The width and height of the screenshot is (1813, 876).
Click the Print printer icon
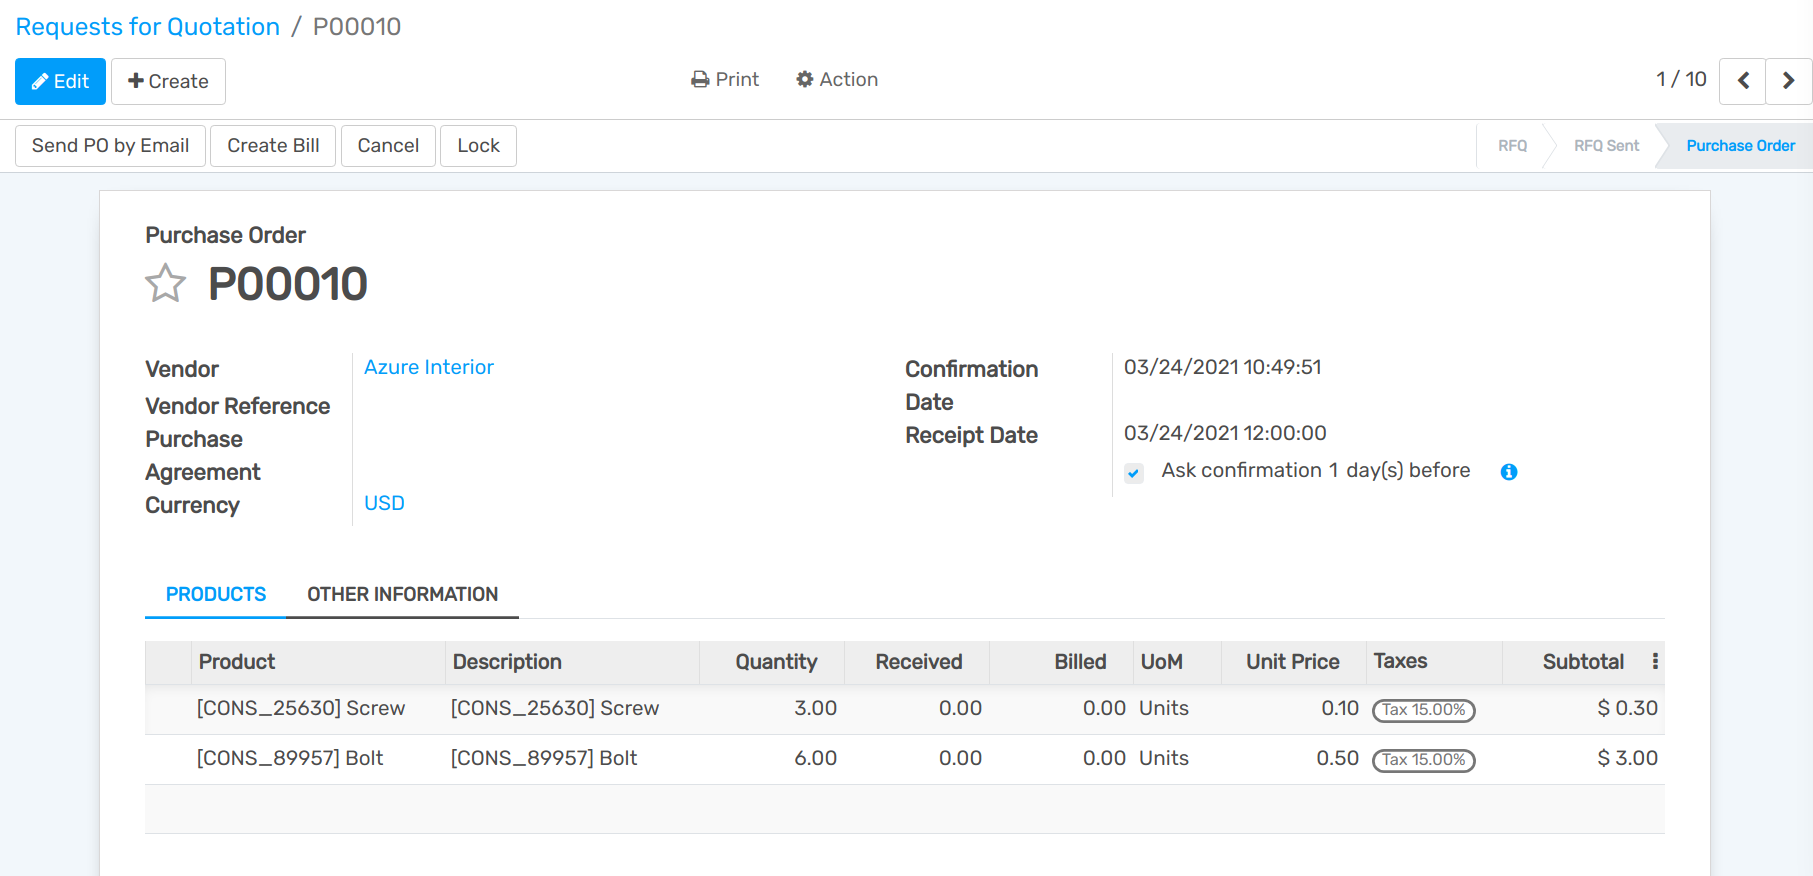[700, 80]
